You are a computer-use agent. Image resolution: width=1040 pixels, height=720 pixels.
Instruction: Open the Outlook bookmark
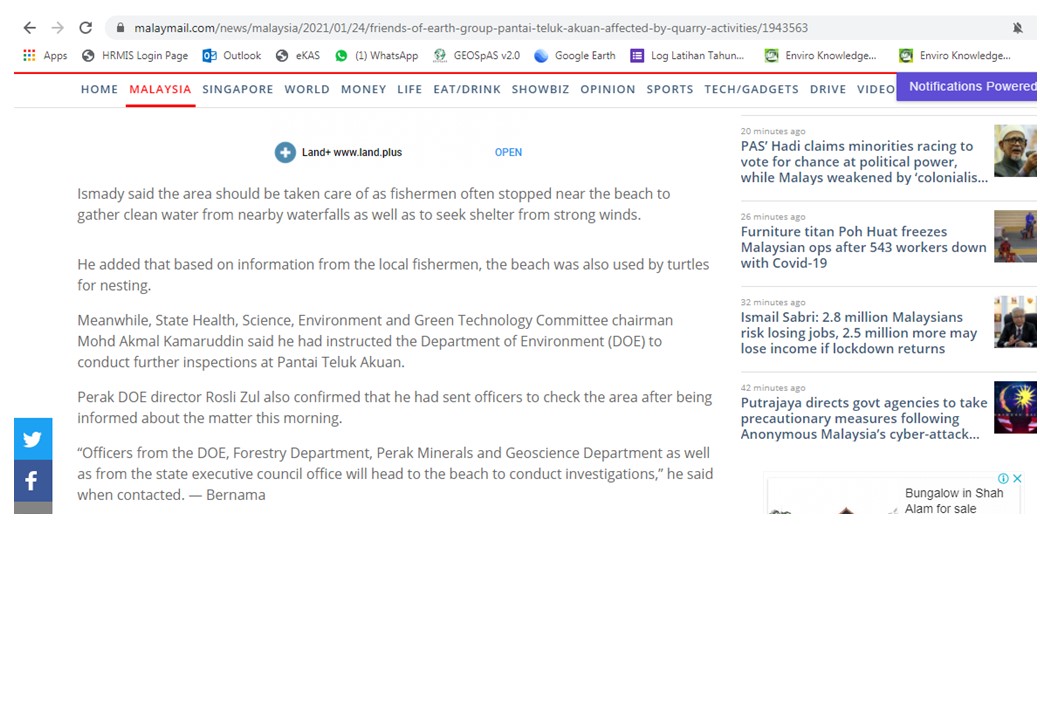click(231, 56)
